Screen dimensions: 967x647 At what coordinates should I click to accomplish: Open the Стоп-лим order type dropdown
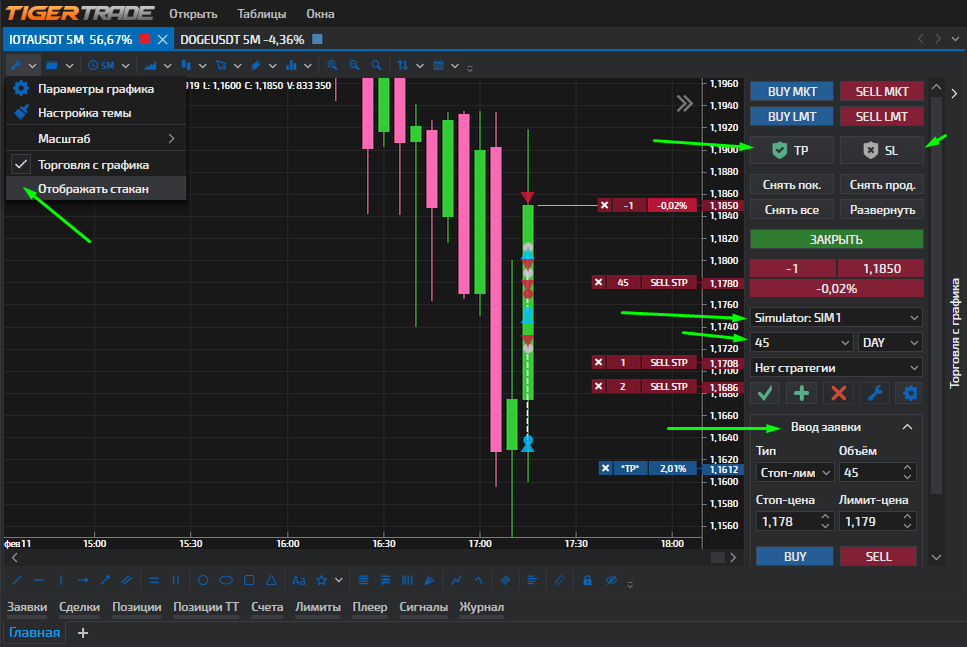point(794,472)
